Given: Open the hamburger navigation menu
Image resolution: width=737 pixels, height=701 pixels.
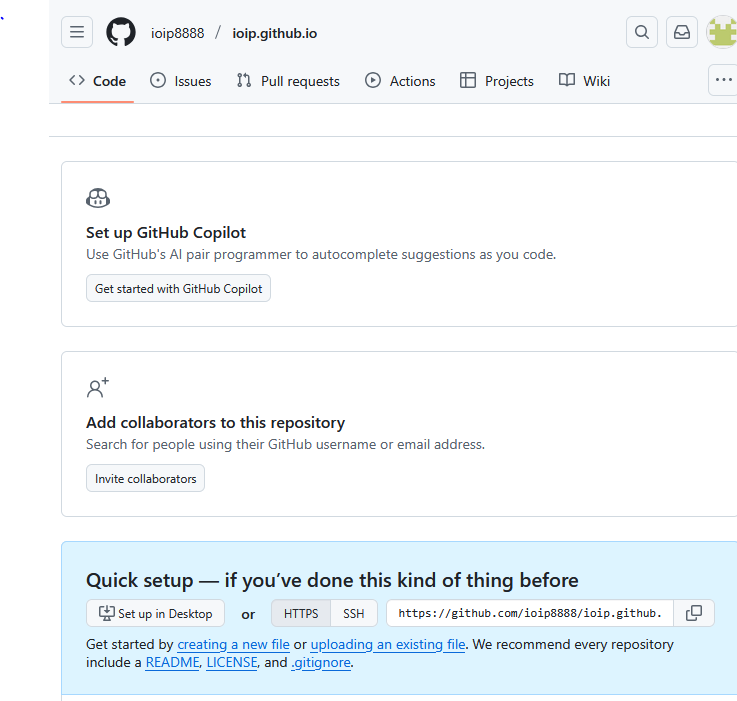Looking at the screenshot, I should [x=77, y=32].
